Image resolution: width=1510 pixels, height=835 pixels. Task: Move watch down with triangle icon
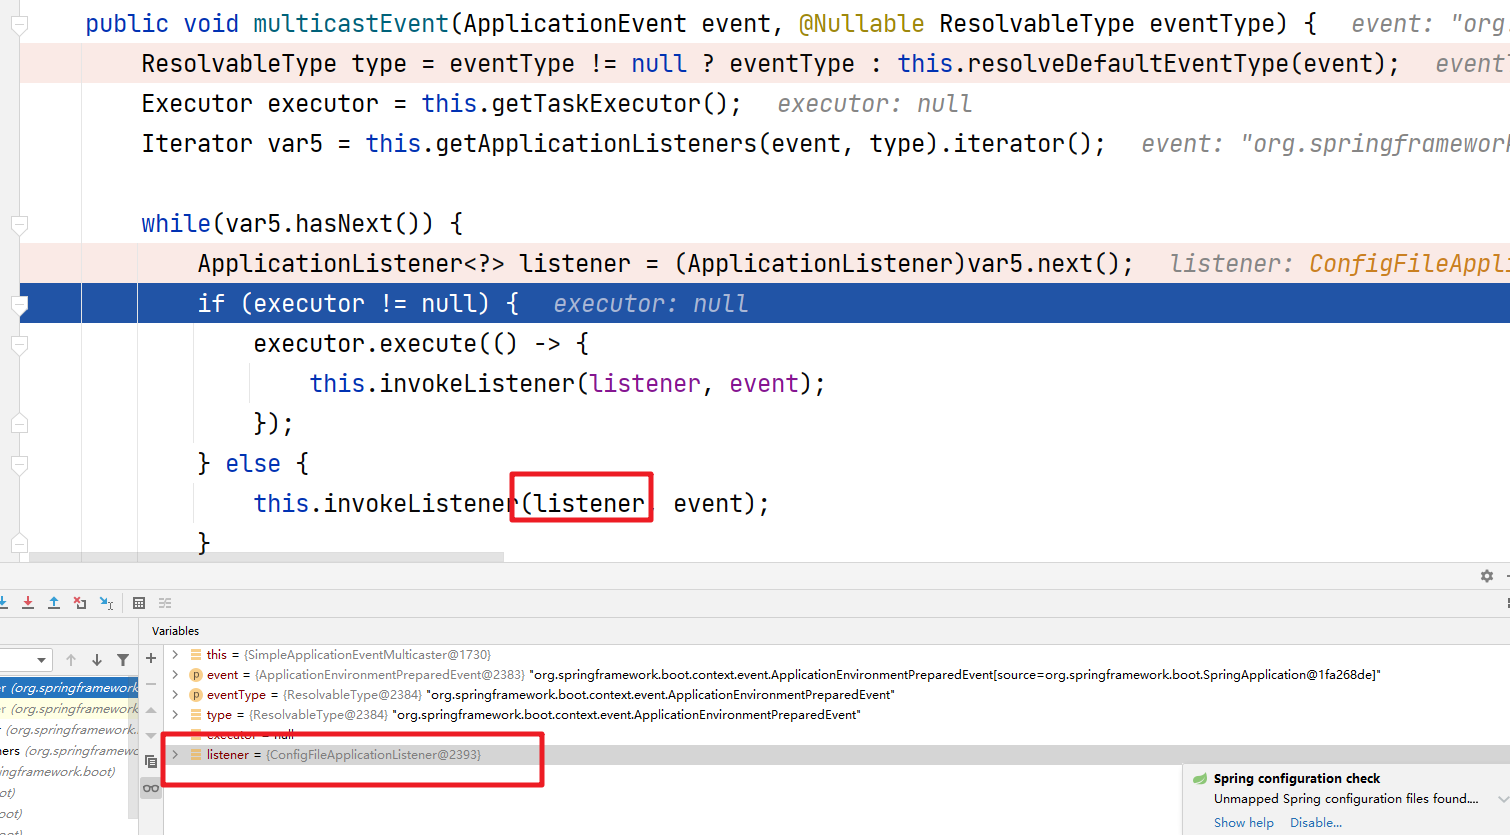click(x=151, y=736)
